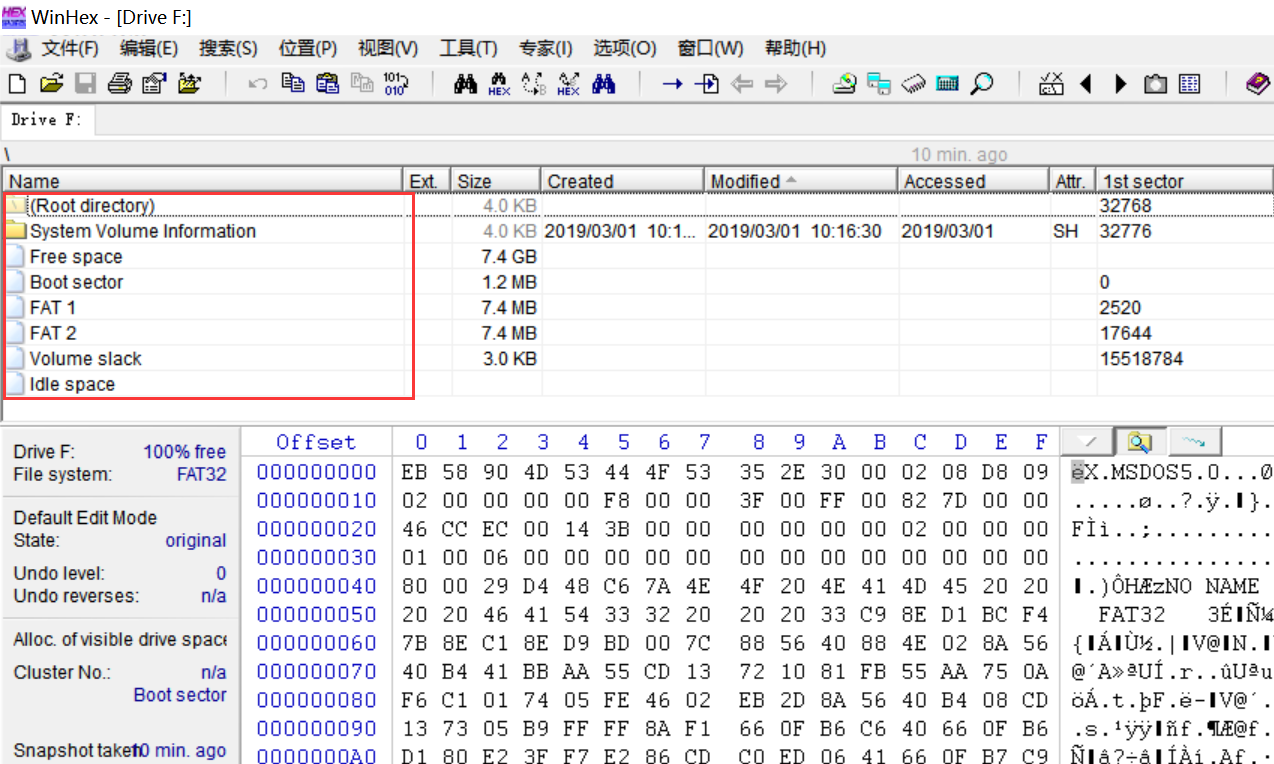The height and width of the screenshot is (764, 1274).
Task: Click the Paste clipboard icon
Action: 327,84
